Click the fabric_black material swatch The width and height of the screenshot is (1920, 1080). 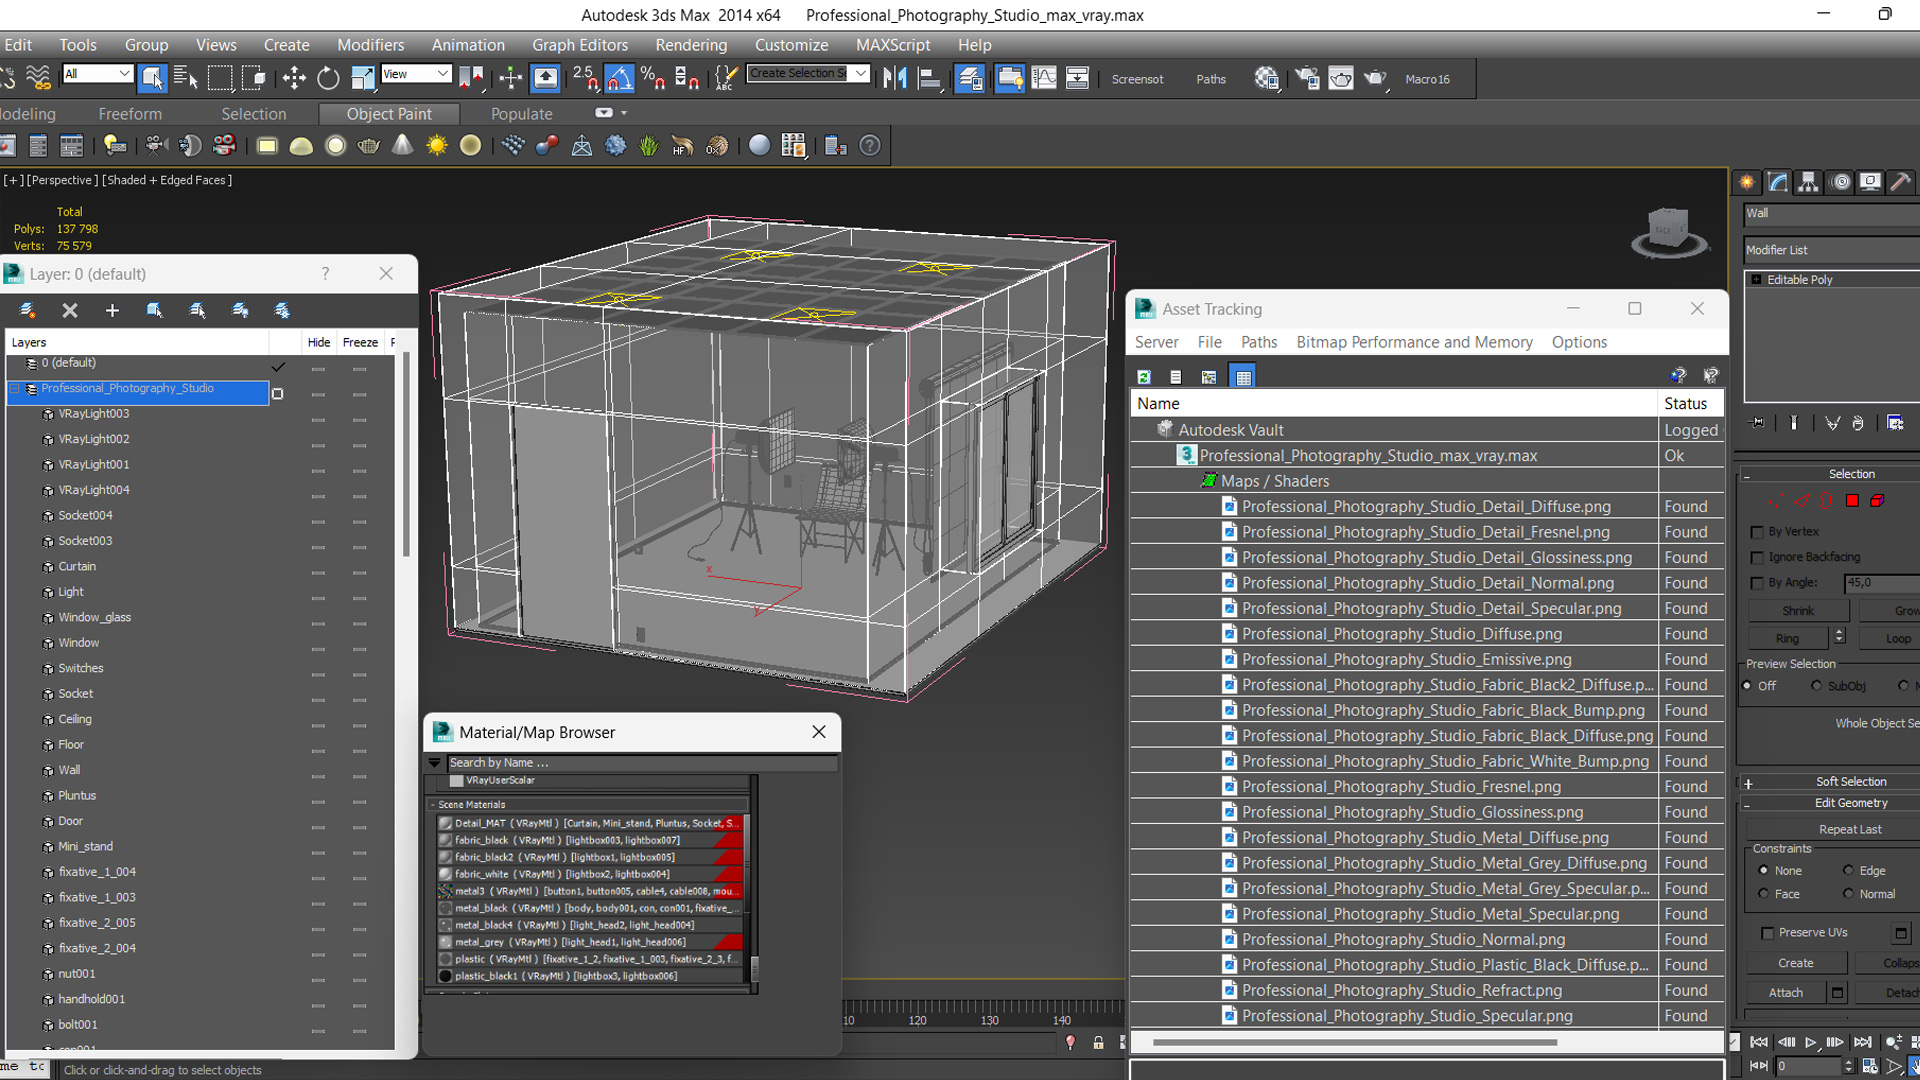(446, 841)
